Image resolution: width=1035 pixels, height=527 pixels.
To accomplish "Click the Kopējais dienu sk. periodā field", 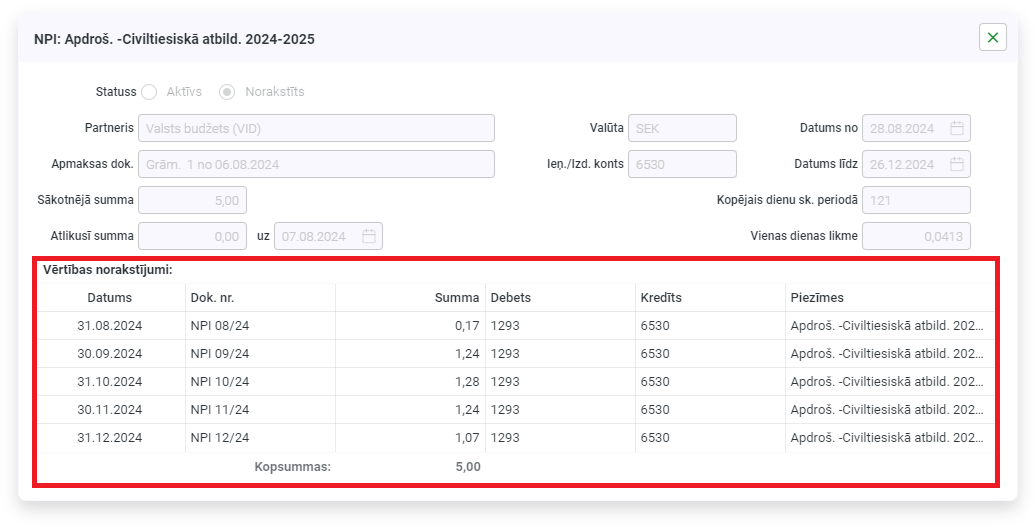I will click(x=916, y=200).
